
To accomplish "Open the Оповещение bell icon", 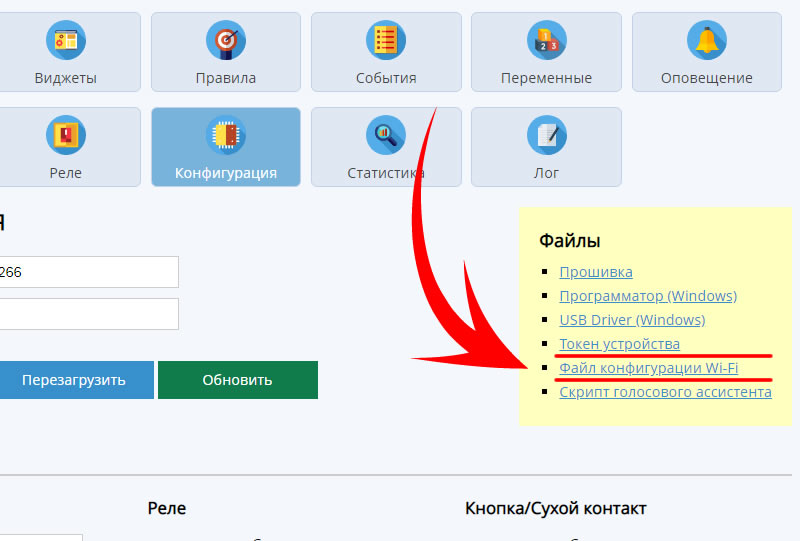I will (706, 40).
